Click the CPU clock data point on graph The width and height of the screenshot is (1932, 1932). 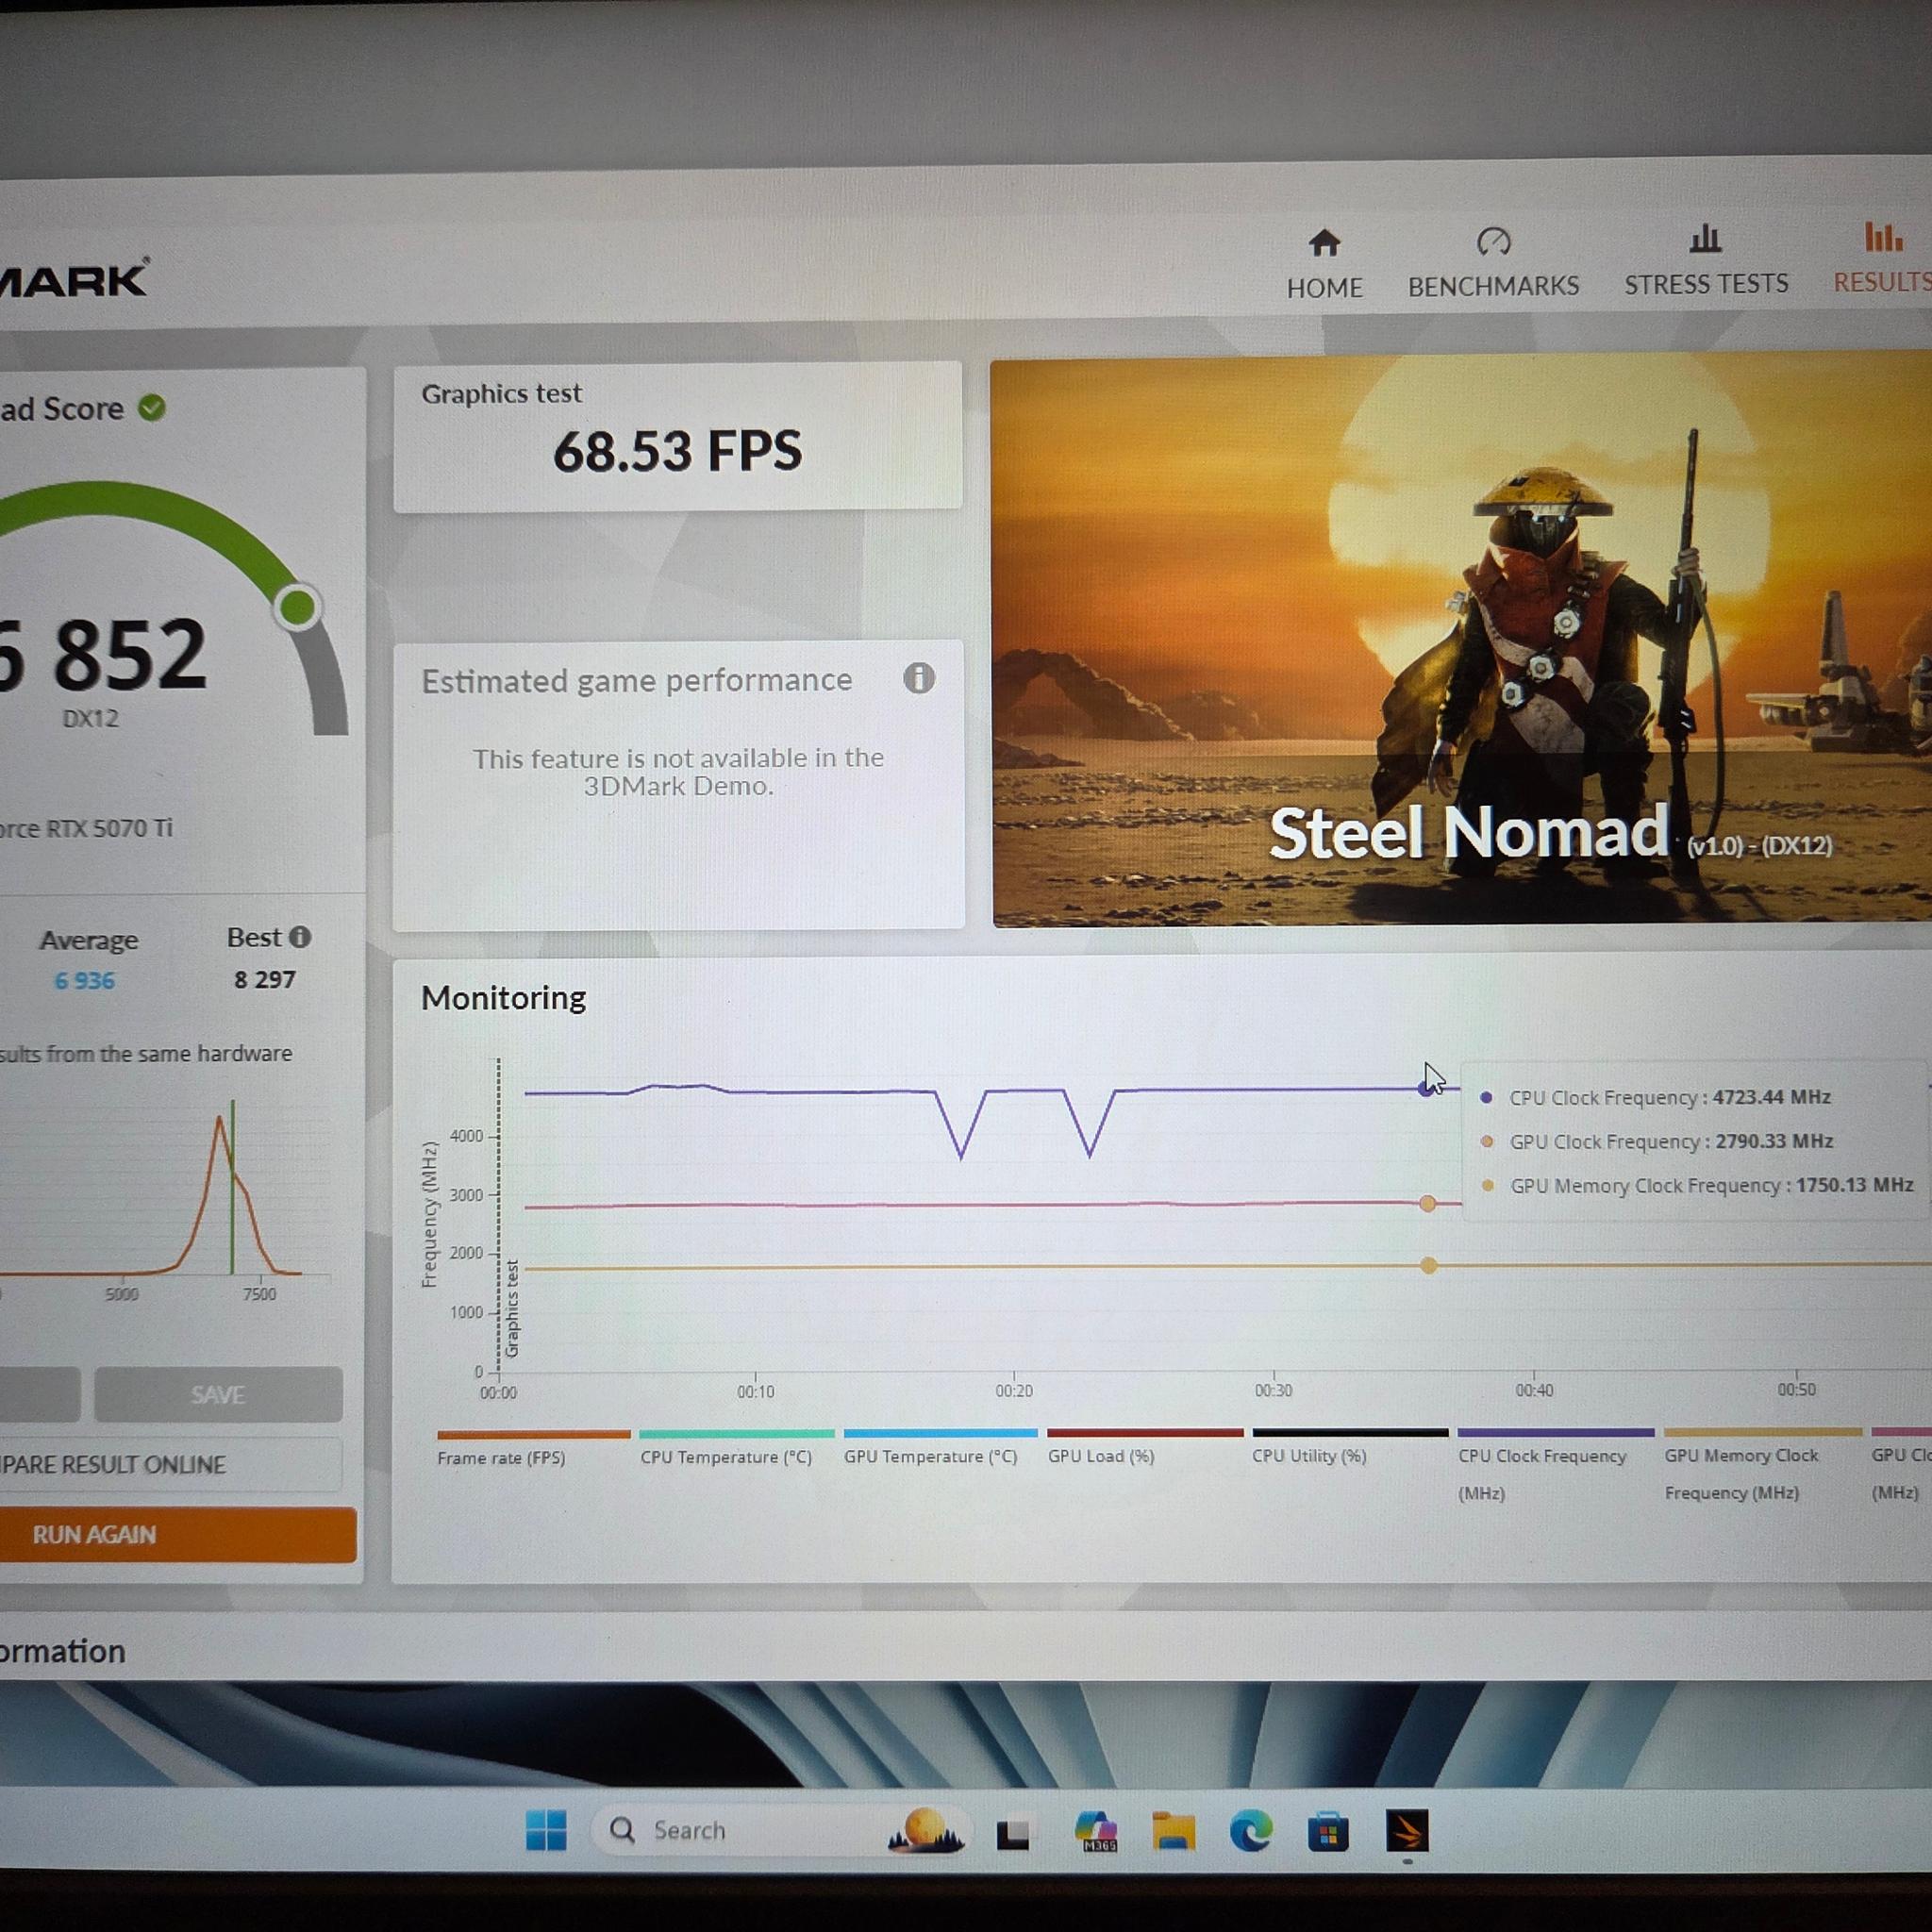pyautogui.click(x=1427, y=1088)
